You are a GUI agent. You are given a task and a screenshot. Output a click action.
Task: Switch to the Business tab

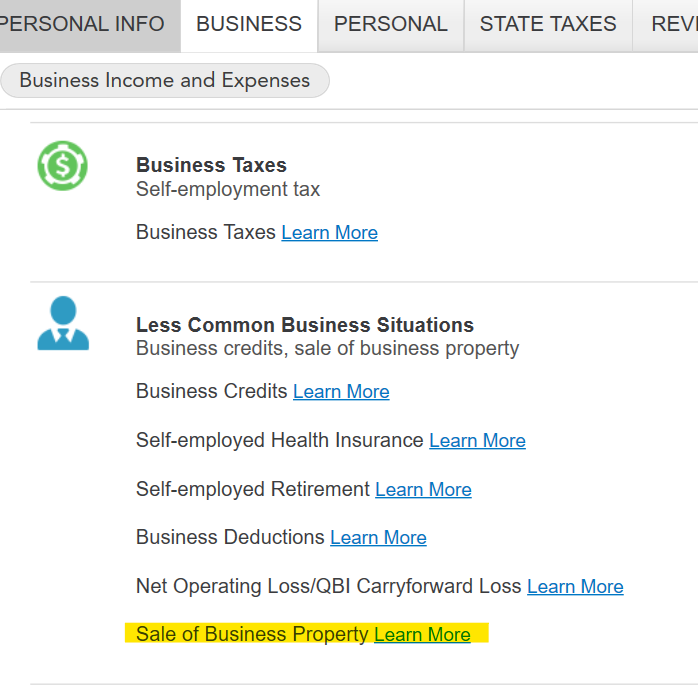[249, 24]
